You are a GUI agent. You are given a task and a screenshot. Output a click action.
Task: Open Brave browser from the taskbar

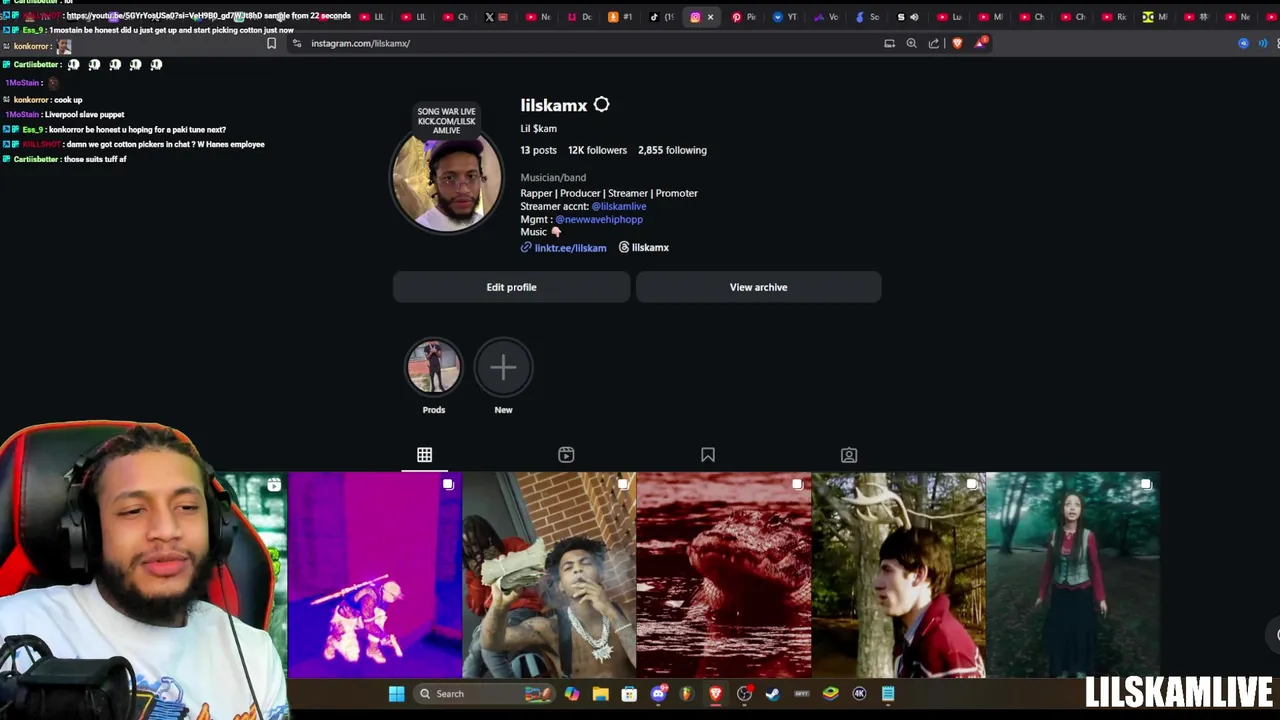tap(716, 694)
